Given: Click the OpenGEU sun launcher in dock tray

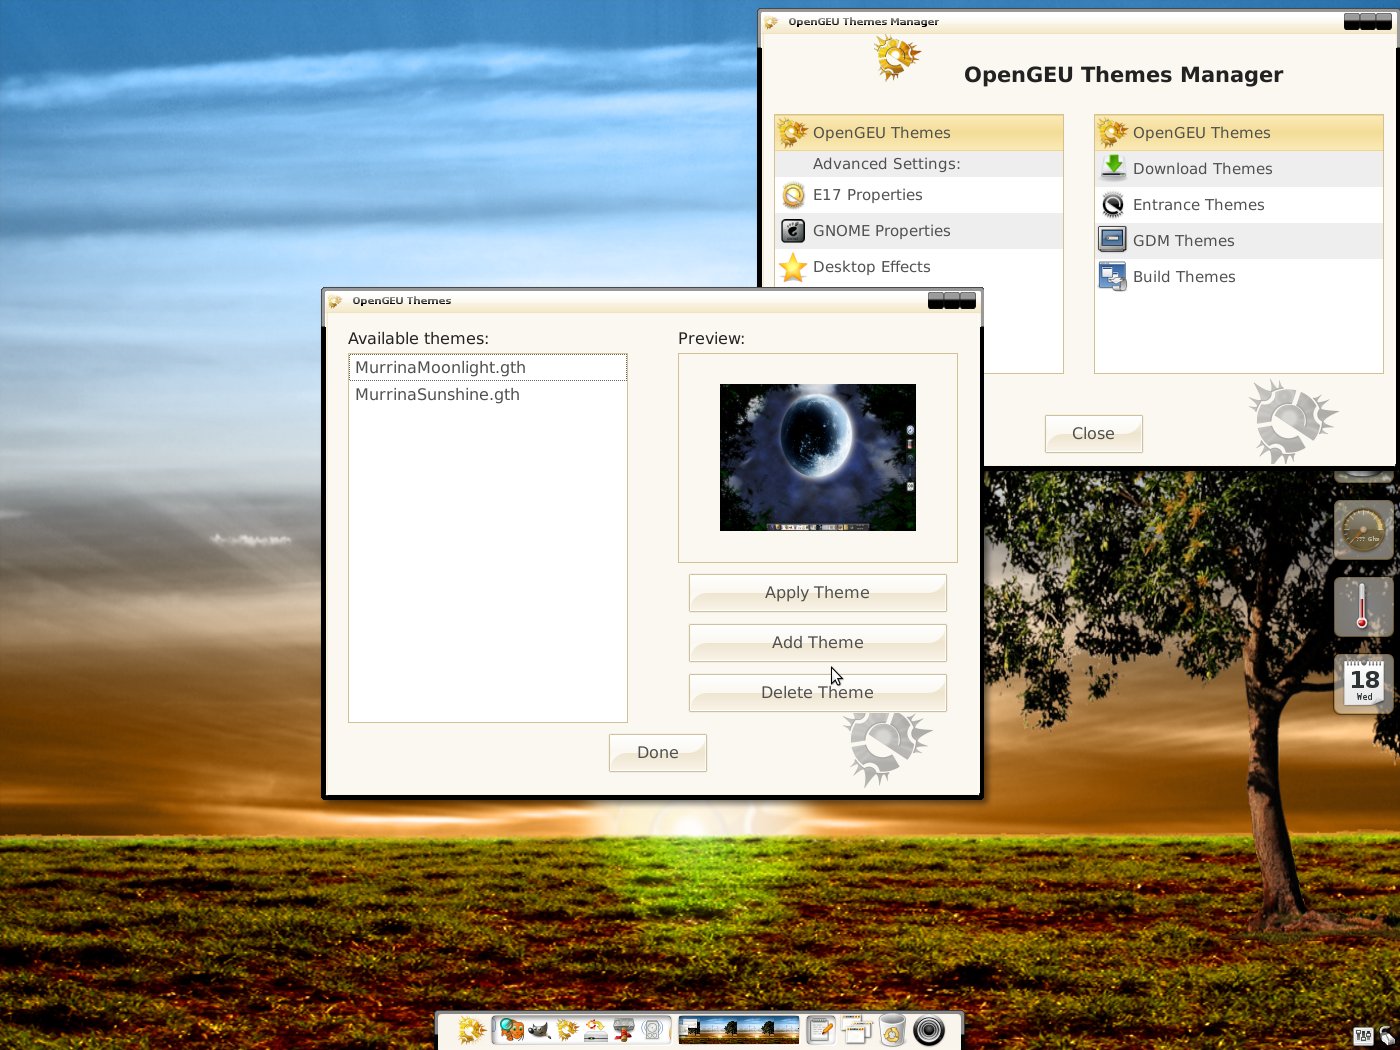Looking at the screenshot, I should tap(568, 1029).
